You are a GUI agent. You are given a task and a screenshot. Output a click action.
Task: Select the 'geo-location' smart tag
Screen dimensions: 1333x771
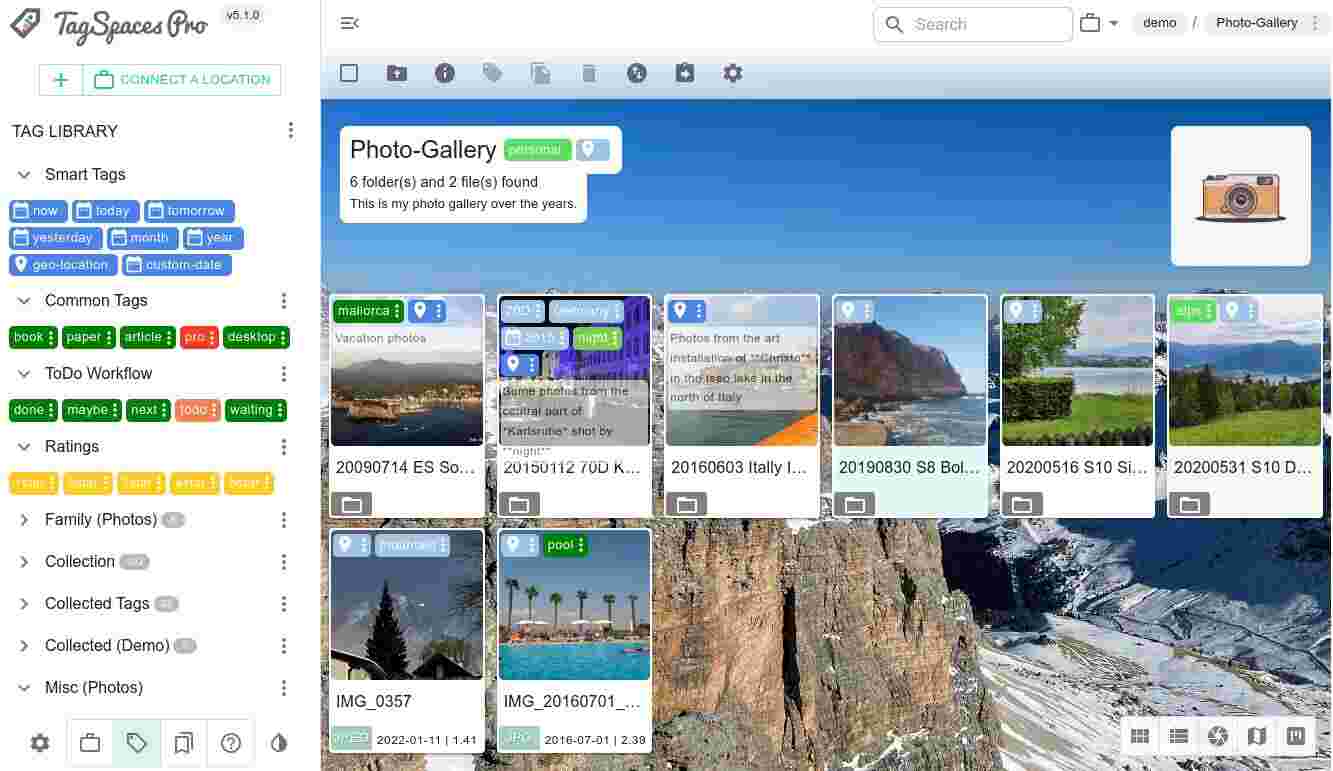(63, 265)
